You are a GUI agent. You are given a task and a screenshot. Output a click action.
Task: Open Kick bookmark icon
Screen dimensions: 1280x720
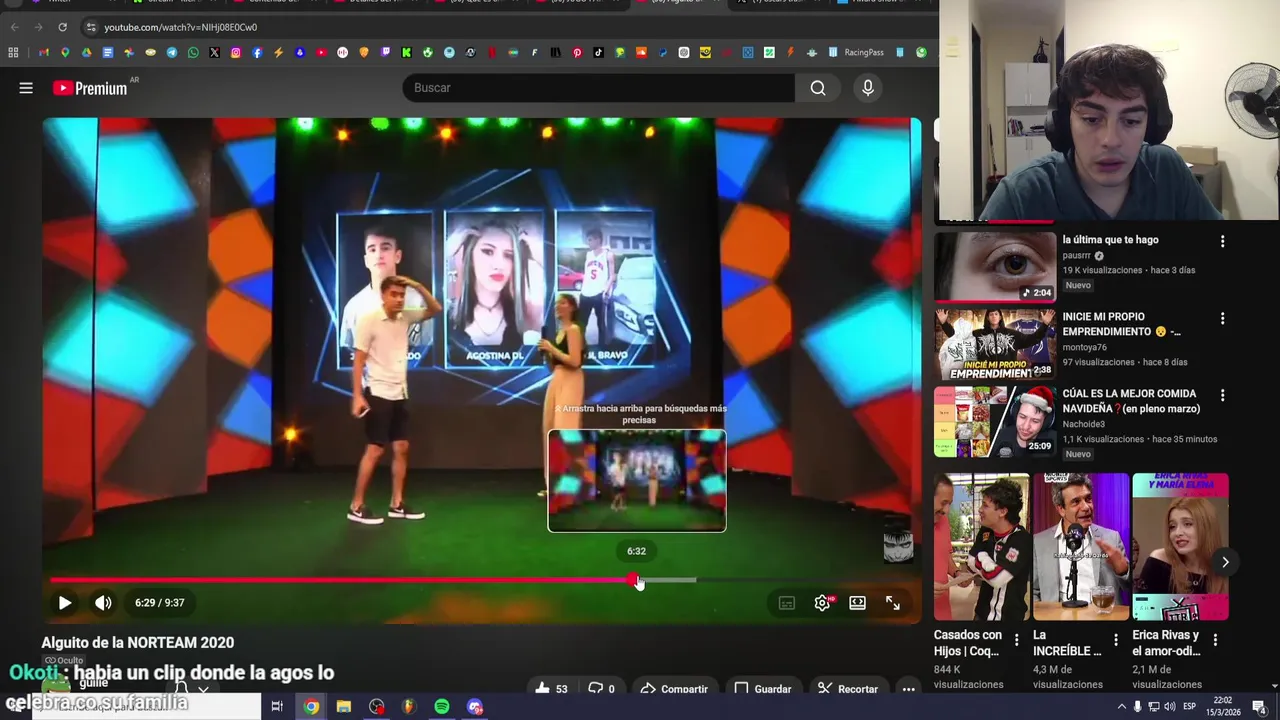(406, 52)
